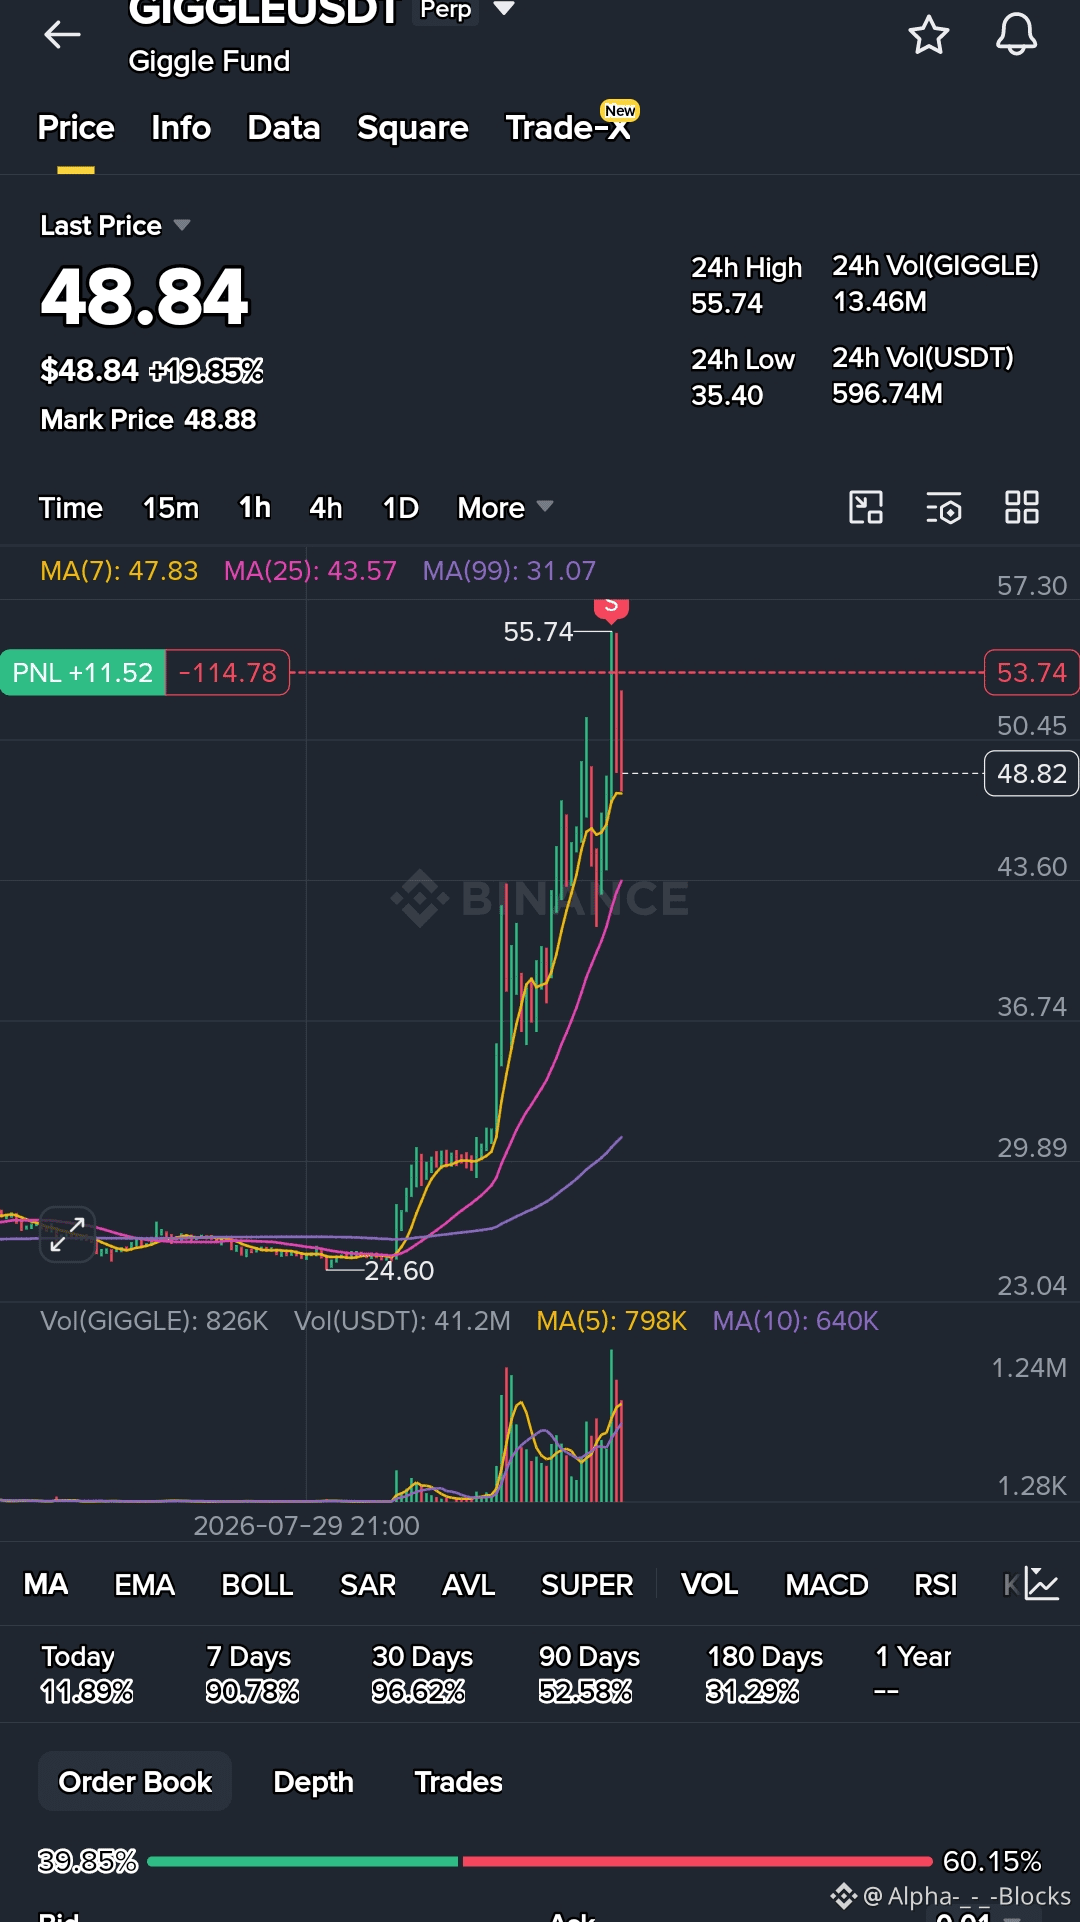
Task: Tap the PNL +11.52 position label
Action: [x=83, y=672]
